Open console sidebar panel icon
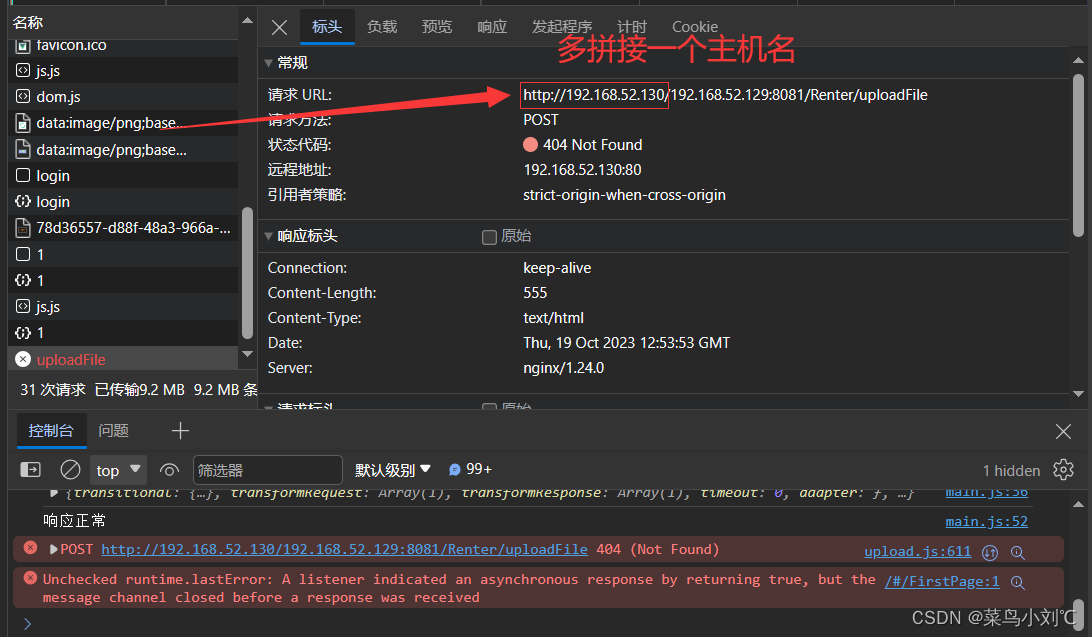Screen dimensions: 1092x637 29,469
